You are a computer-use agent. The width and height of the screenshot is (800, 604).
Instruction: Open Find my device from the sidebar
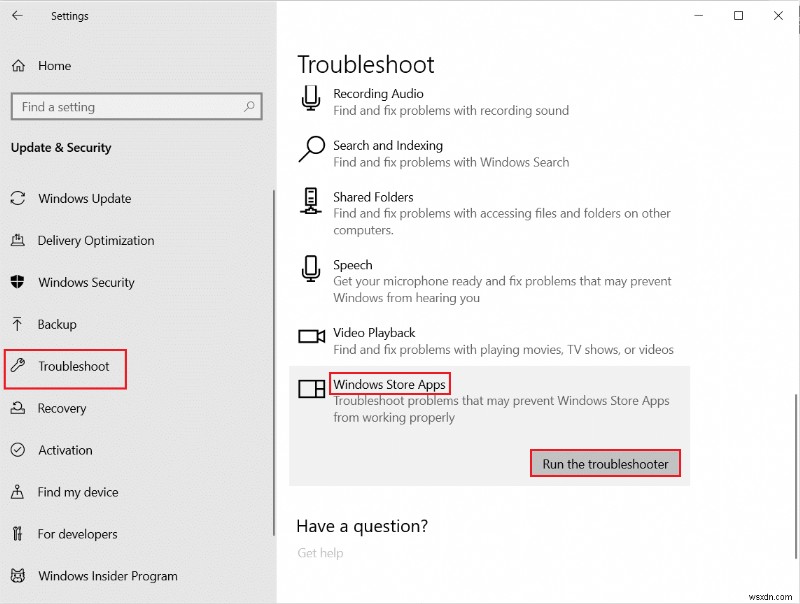(x=17, y=492)
